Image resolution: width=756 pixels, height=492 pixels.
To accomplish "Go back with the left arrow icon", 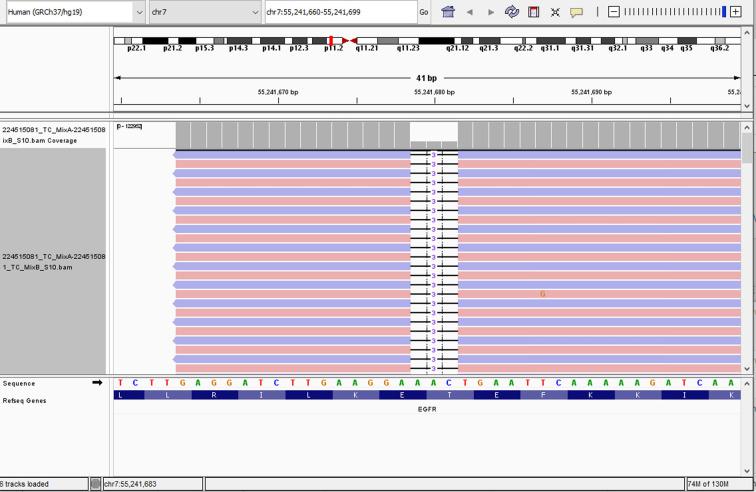I will [470, 12].
